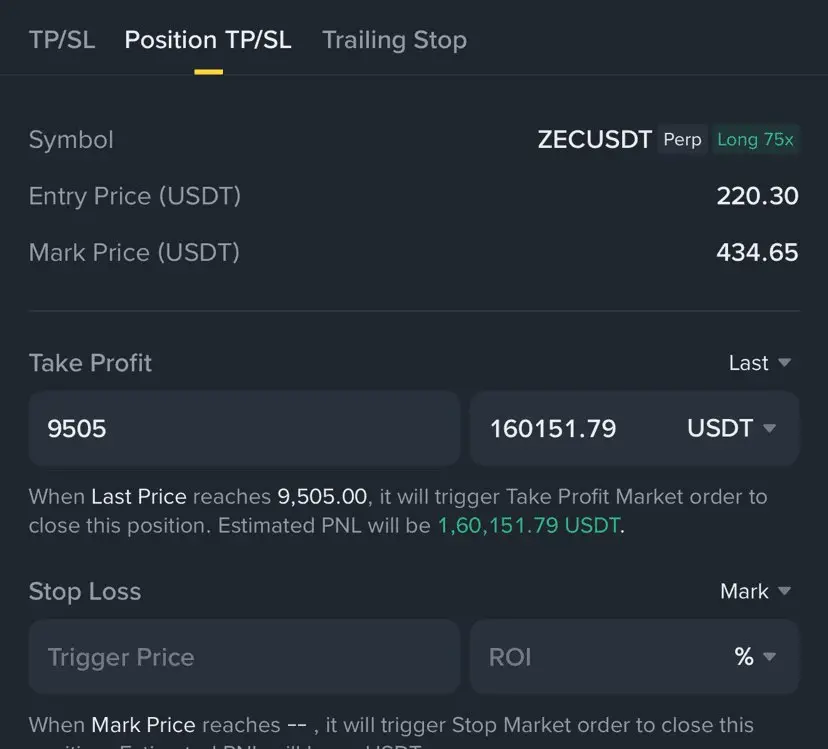Expand the USDT unit dropdown
828x749 pixels.
pos(732,428)
